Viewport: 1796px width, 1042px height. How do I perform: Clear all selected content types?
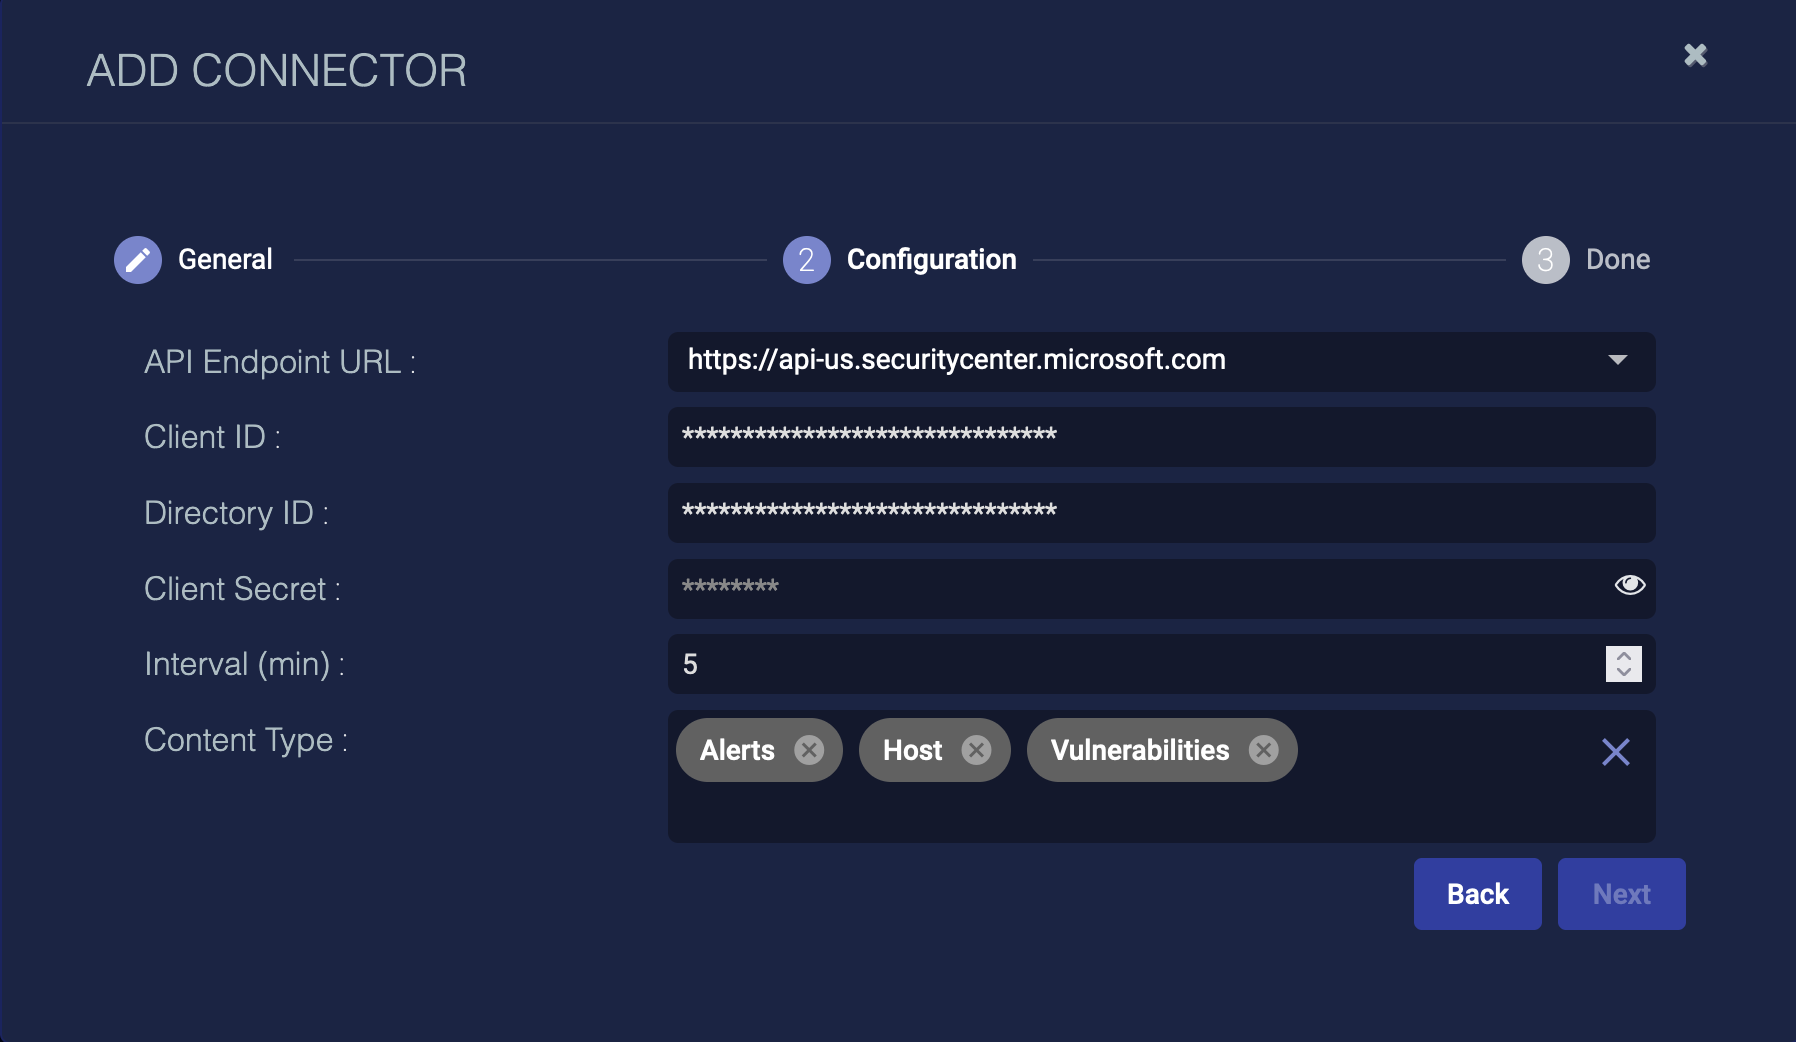pos(1615,752)
